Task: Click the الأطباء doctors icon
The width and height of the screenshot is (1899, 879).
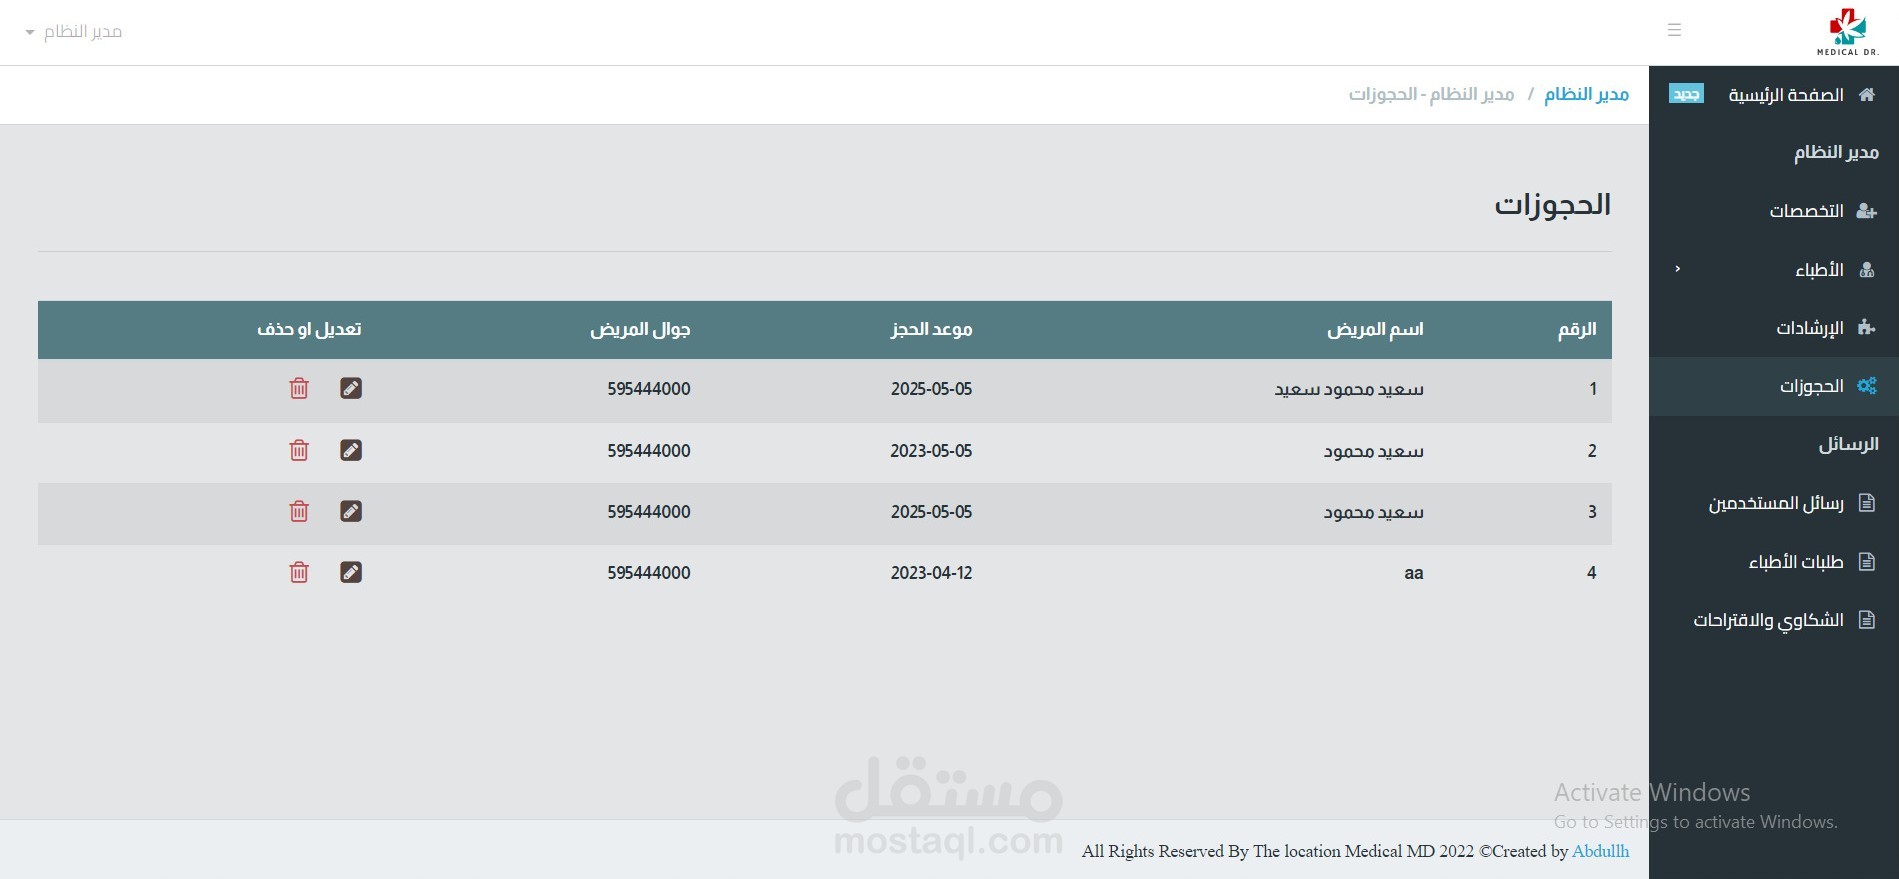Action: 1866,269
